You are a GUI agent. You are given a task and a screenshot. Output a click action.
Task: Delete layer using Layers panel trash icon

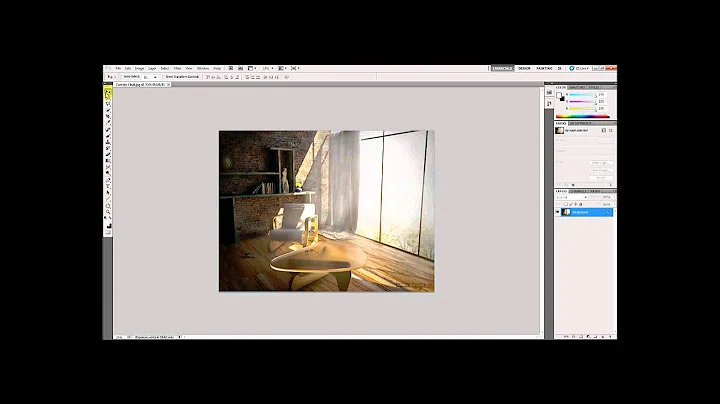[610, 337]
